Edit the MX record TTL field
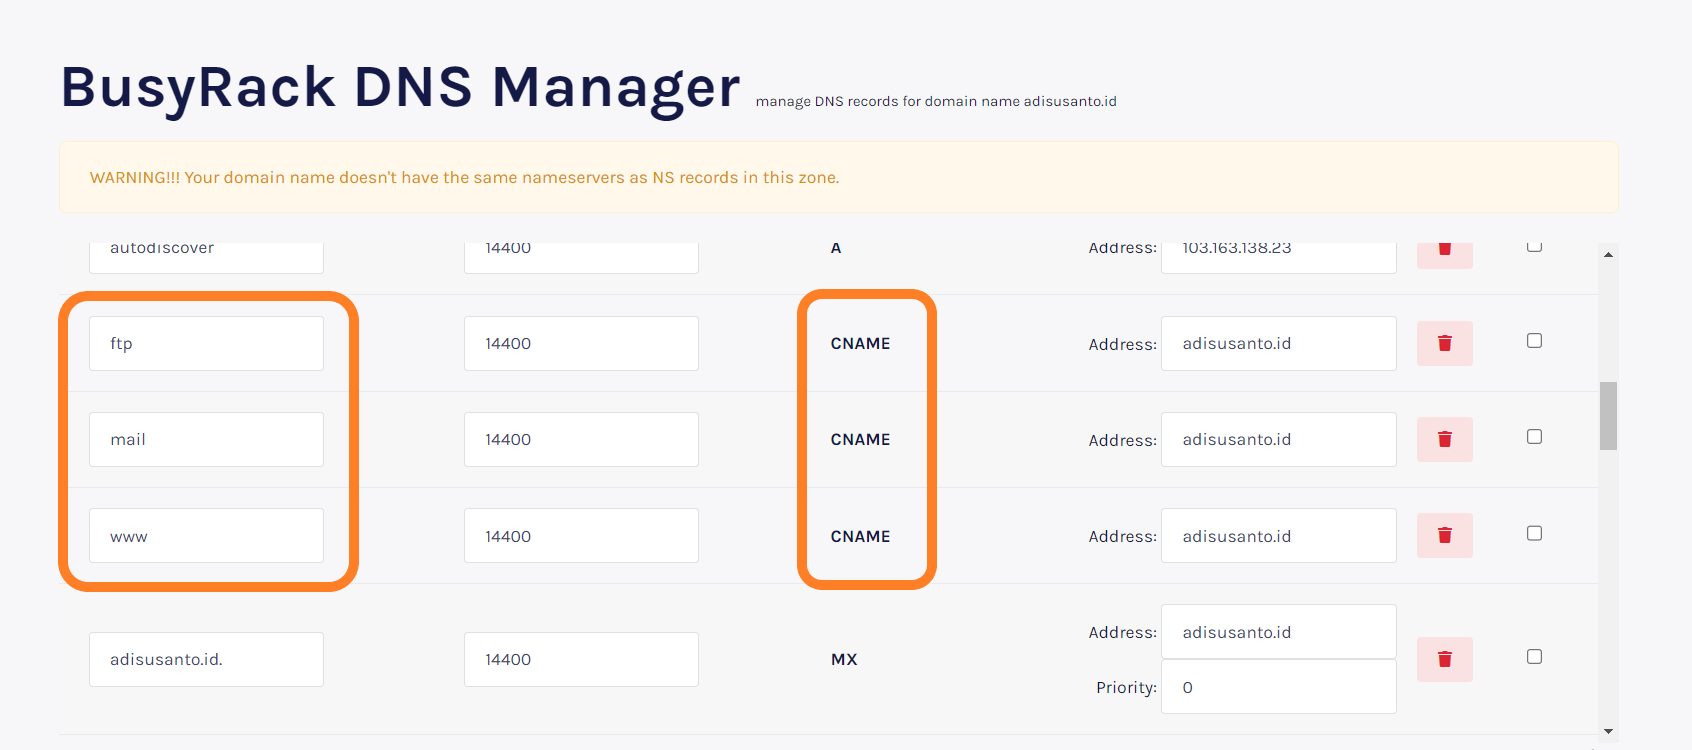Screen dimensions: 1692x750 pos(581,659)
